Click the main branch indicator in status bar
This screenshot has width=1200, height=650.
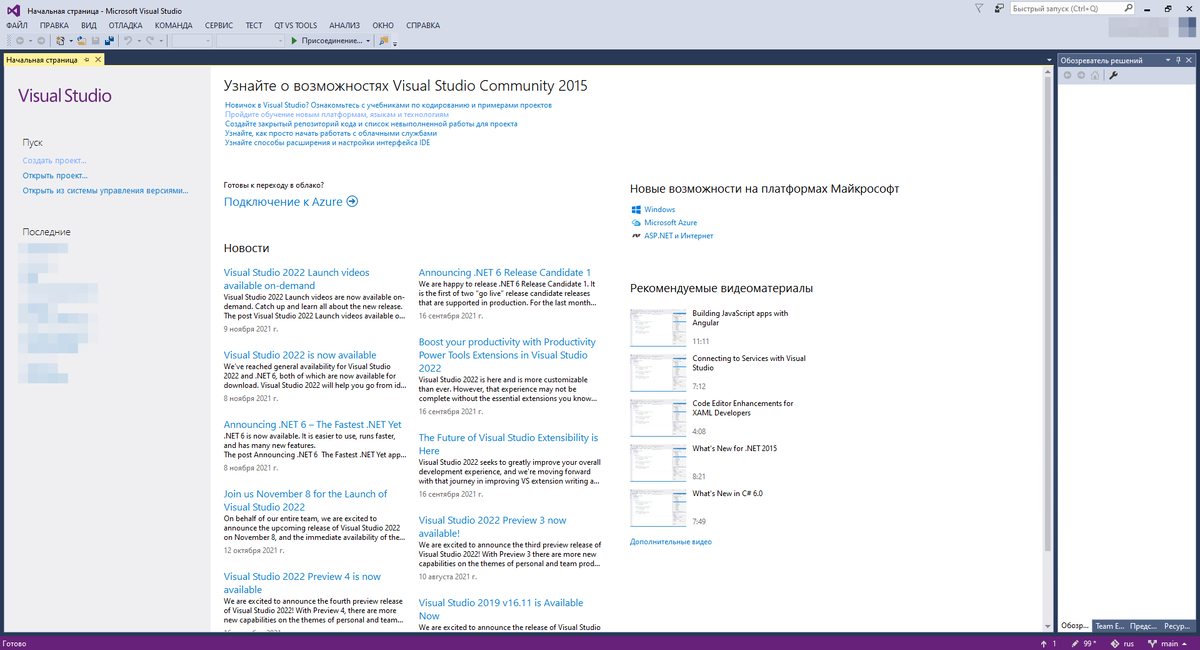(x=1168, y=643)
